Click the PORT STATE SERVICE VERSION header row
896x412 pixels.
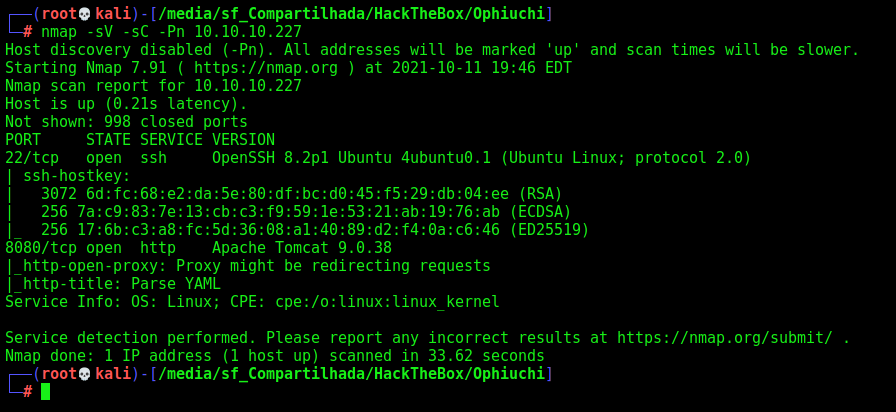140,140
